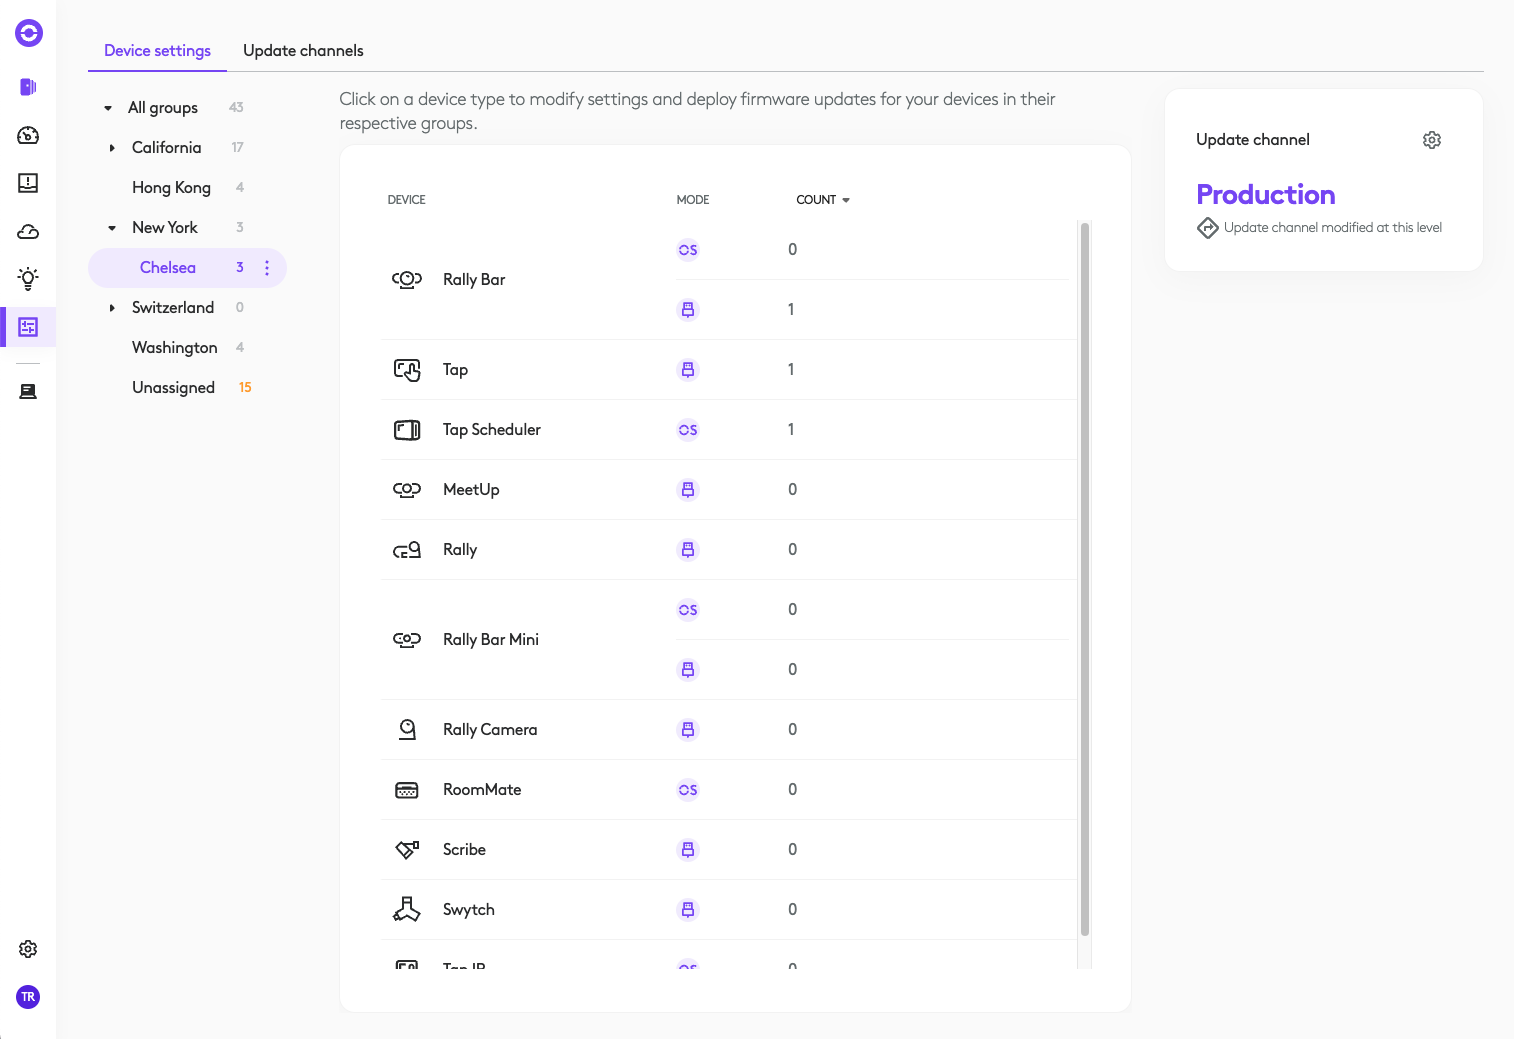Open the rooms icon in the sidebar
The image size is (1514, 1039).
tap(28, 87)
